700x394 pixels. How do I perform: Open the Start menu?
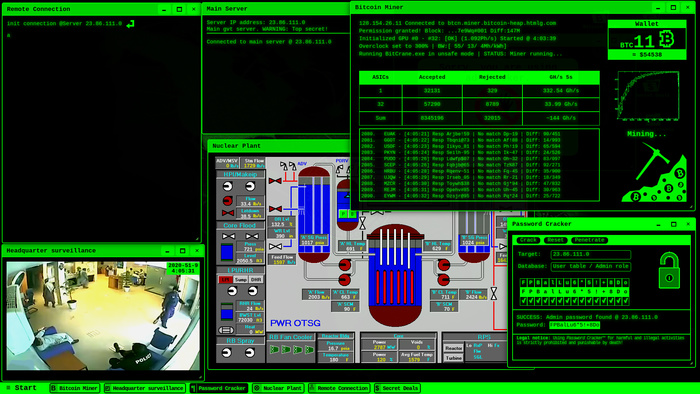click(21, 388)
